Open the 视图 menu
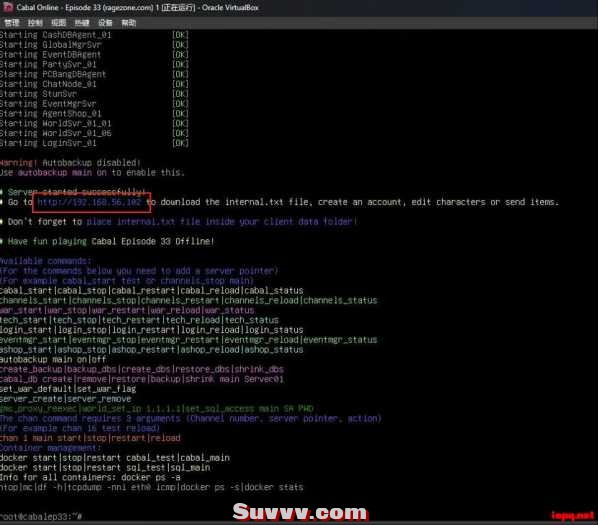This screenshot has width=598, height=525. click(x=58, y=23)
